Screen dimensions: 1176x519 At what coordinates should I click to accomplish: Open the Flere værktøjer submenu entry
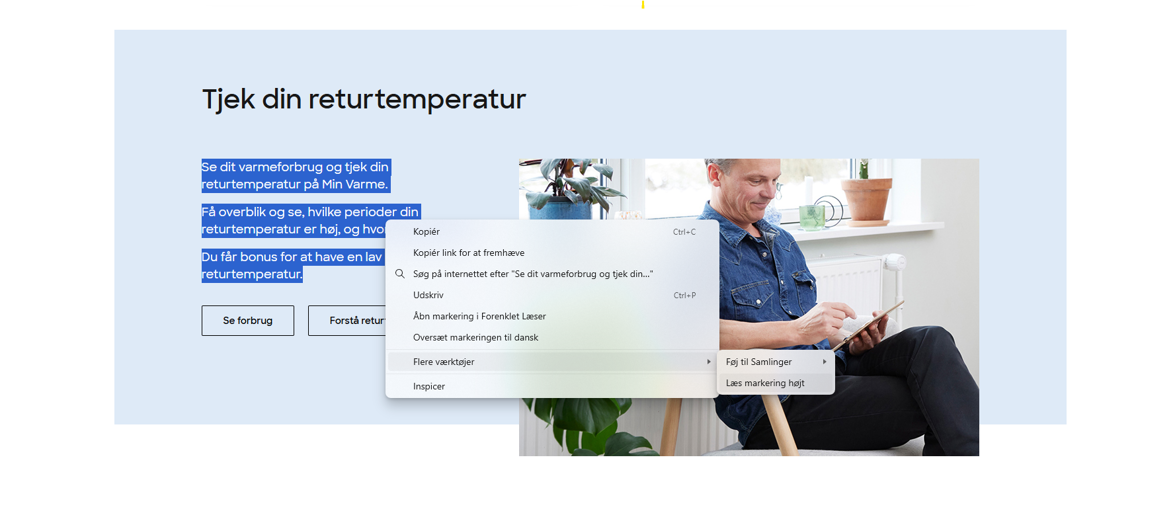tap(444, 362)
